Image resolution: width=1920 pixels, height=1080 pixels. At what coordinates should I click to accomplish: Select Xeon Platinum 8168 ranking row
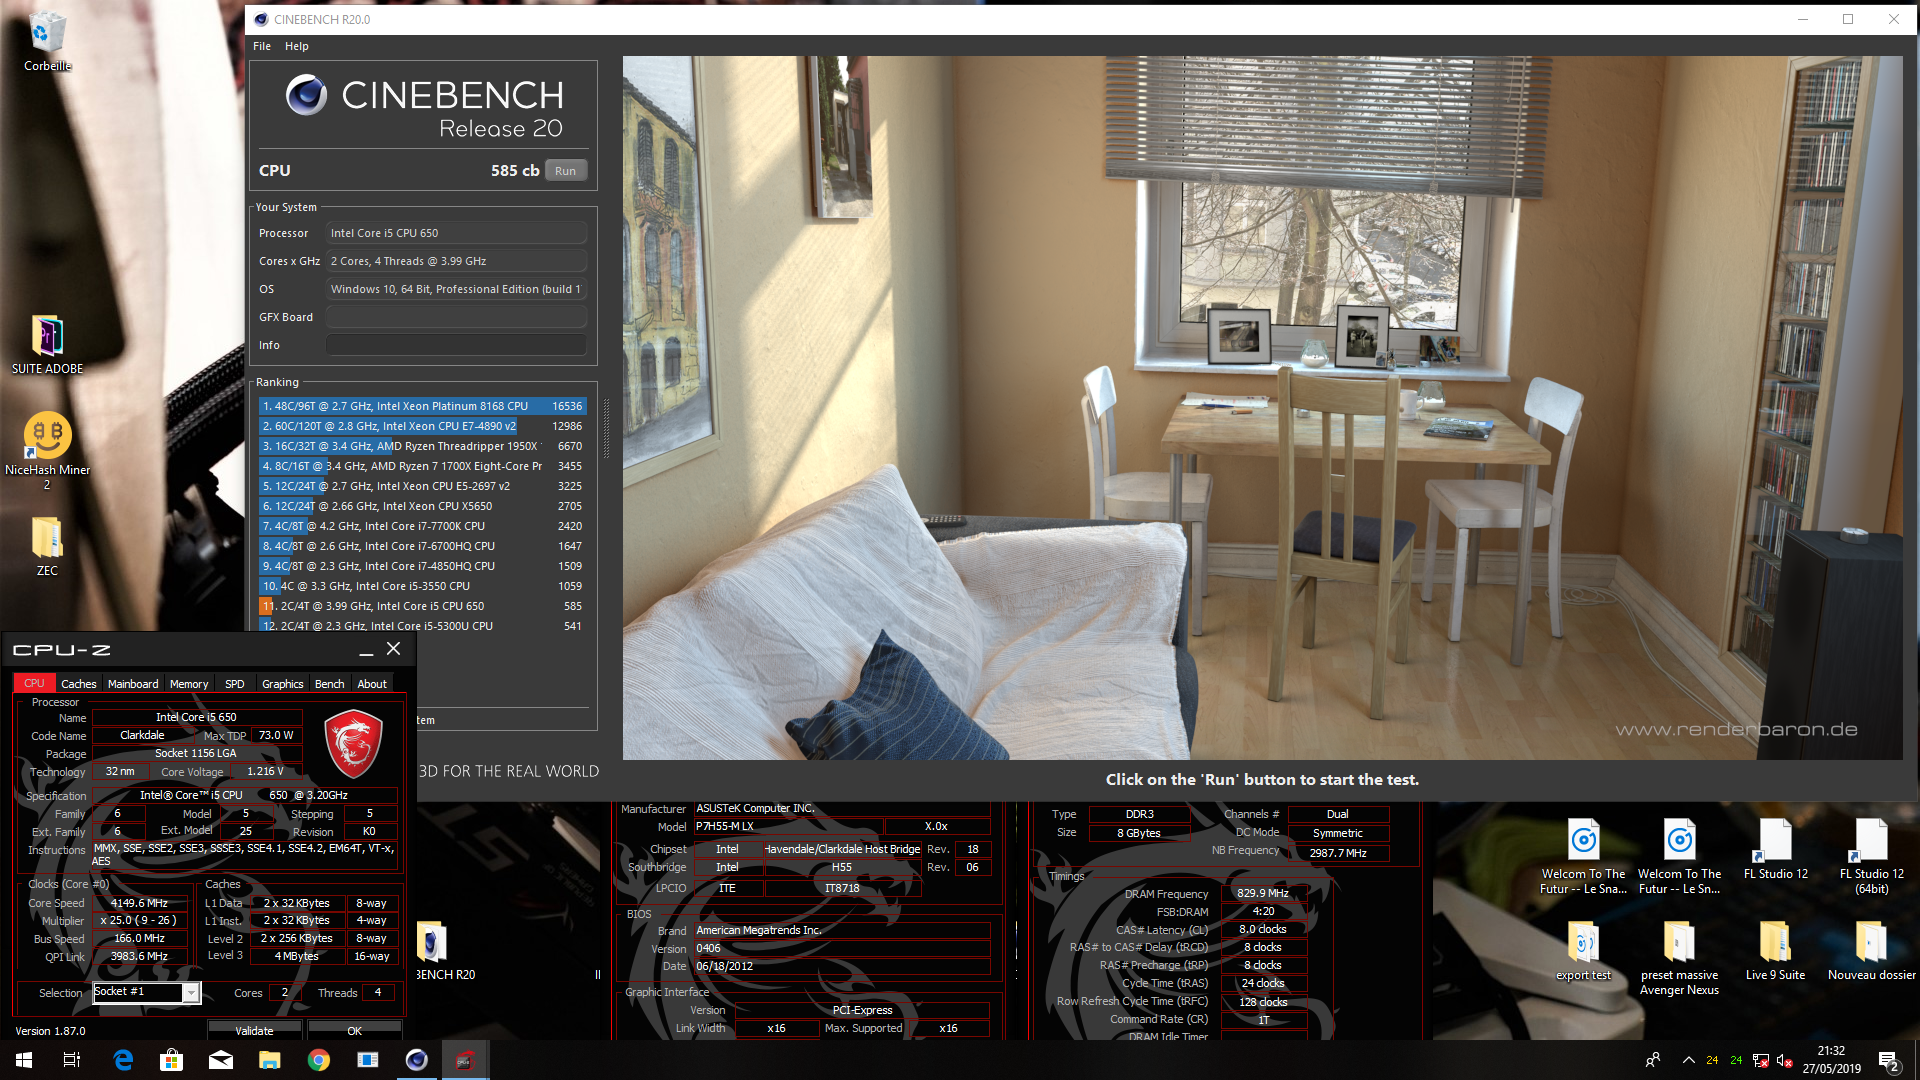tap(422, 406)
